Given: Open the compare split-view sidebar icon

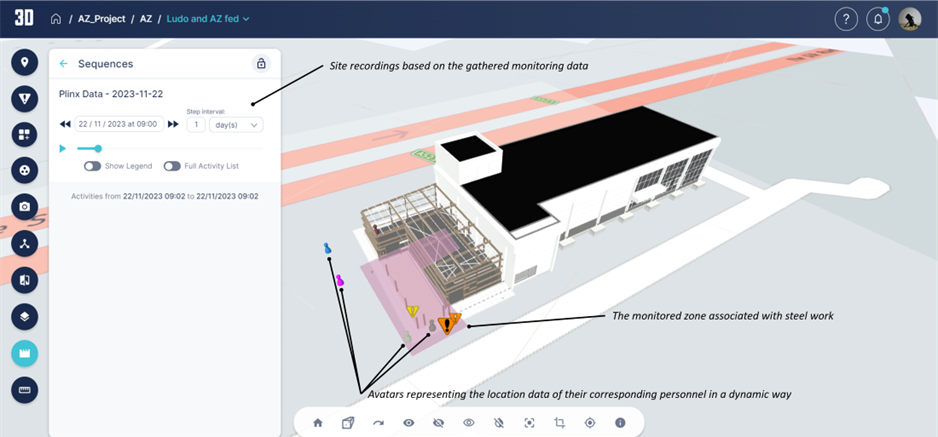Looking at the screenshot, I should click(x=25, y=280).
